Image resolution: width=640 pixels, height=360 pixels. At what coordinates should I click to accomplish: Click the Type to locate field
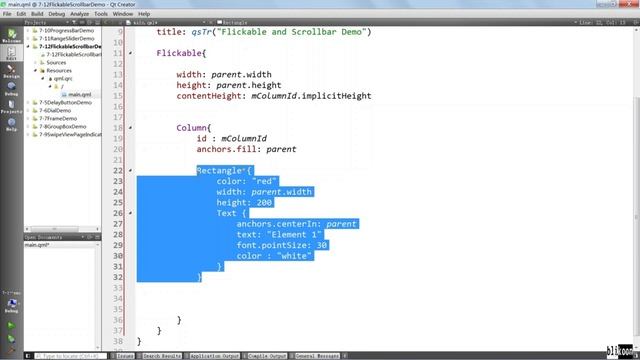click(70, 356)
